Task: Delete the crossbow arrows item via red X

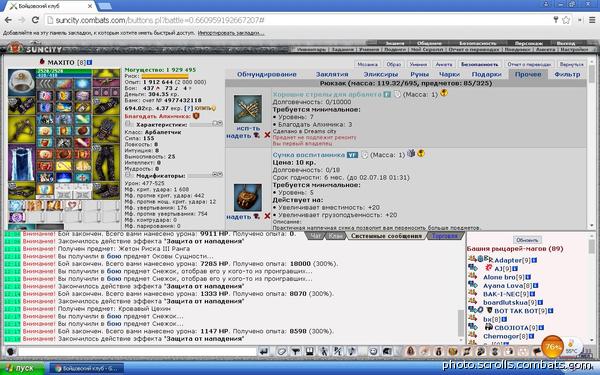Action: (267, 135)
